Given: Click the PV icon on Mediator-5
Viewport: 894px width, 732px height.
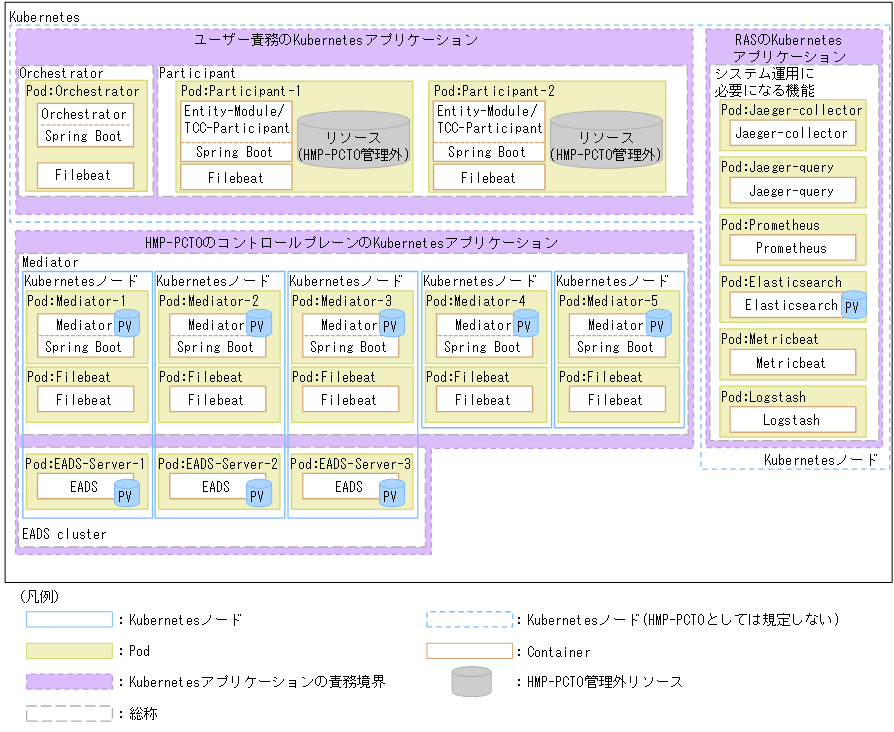Looking at the screenshot, I should (x=659, y=324).
